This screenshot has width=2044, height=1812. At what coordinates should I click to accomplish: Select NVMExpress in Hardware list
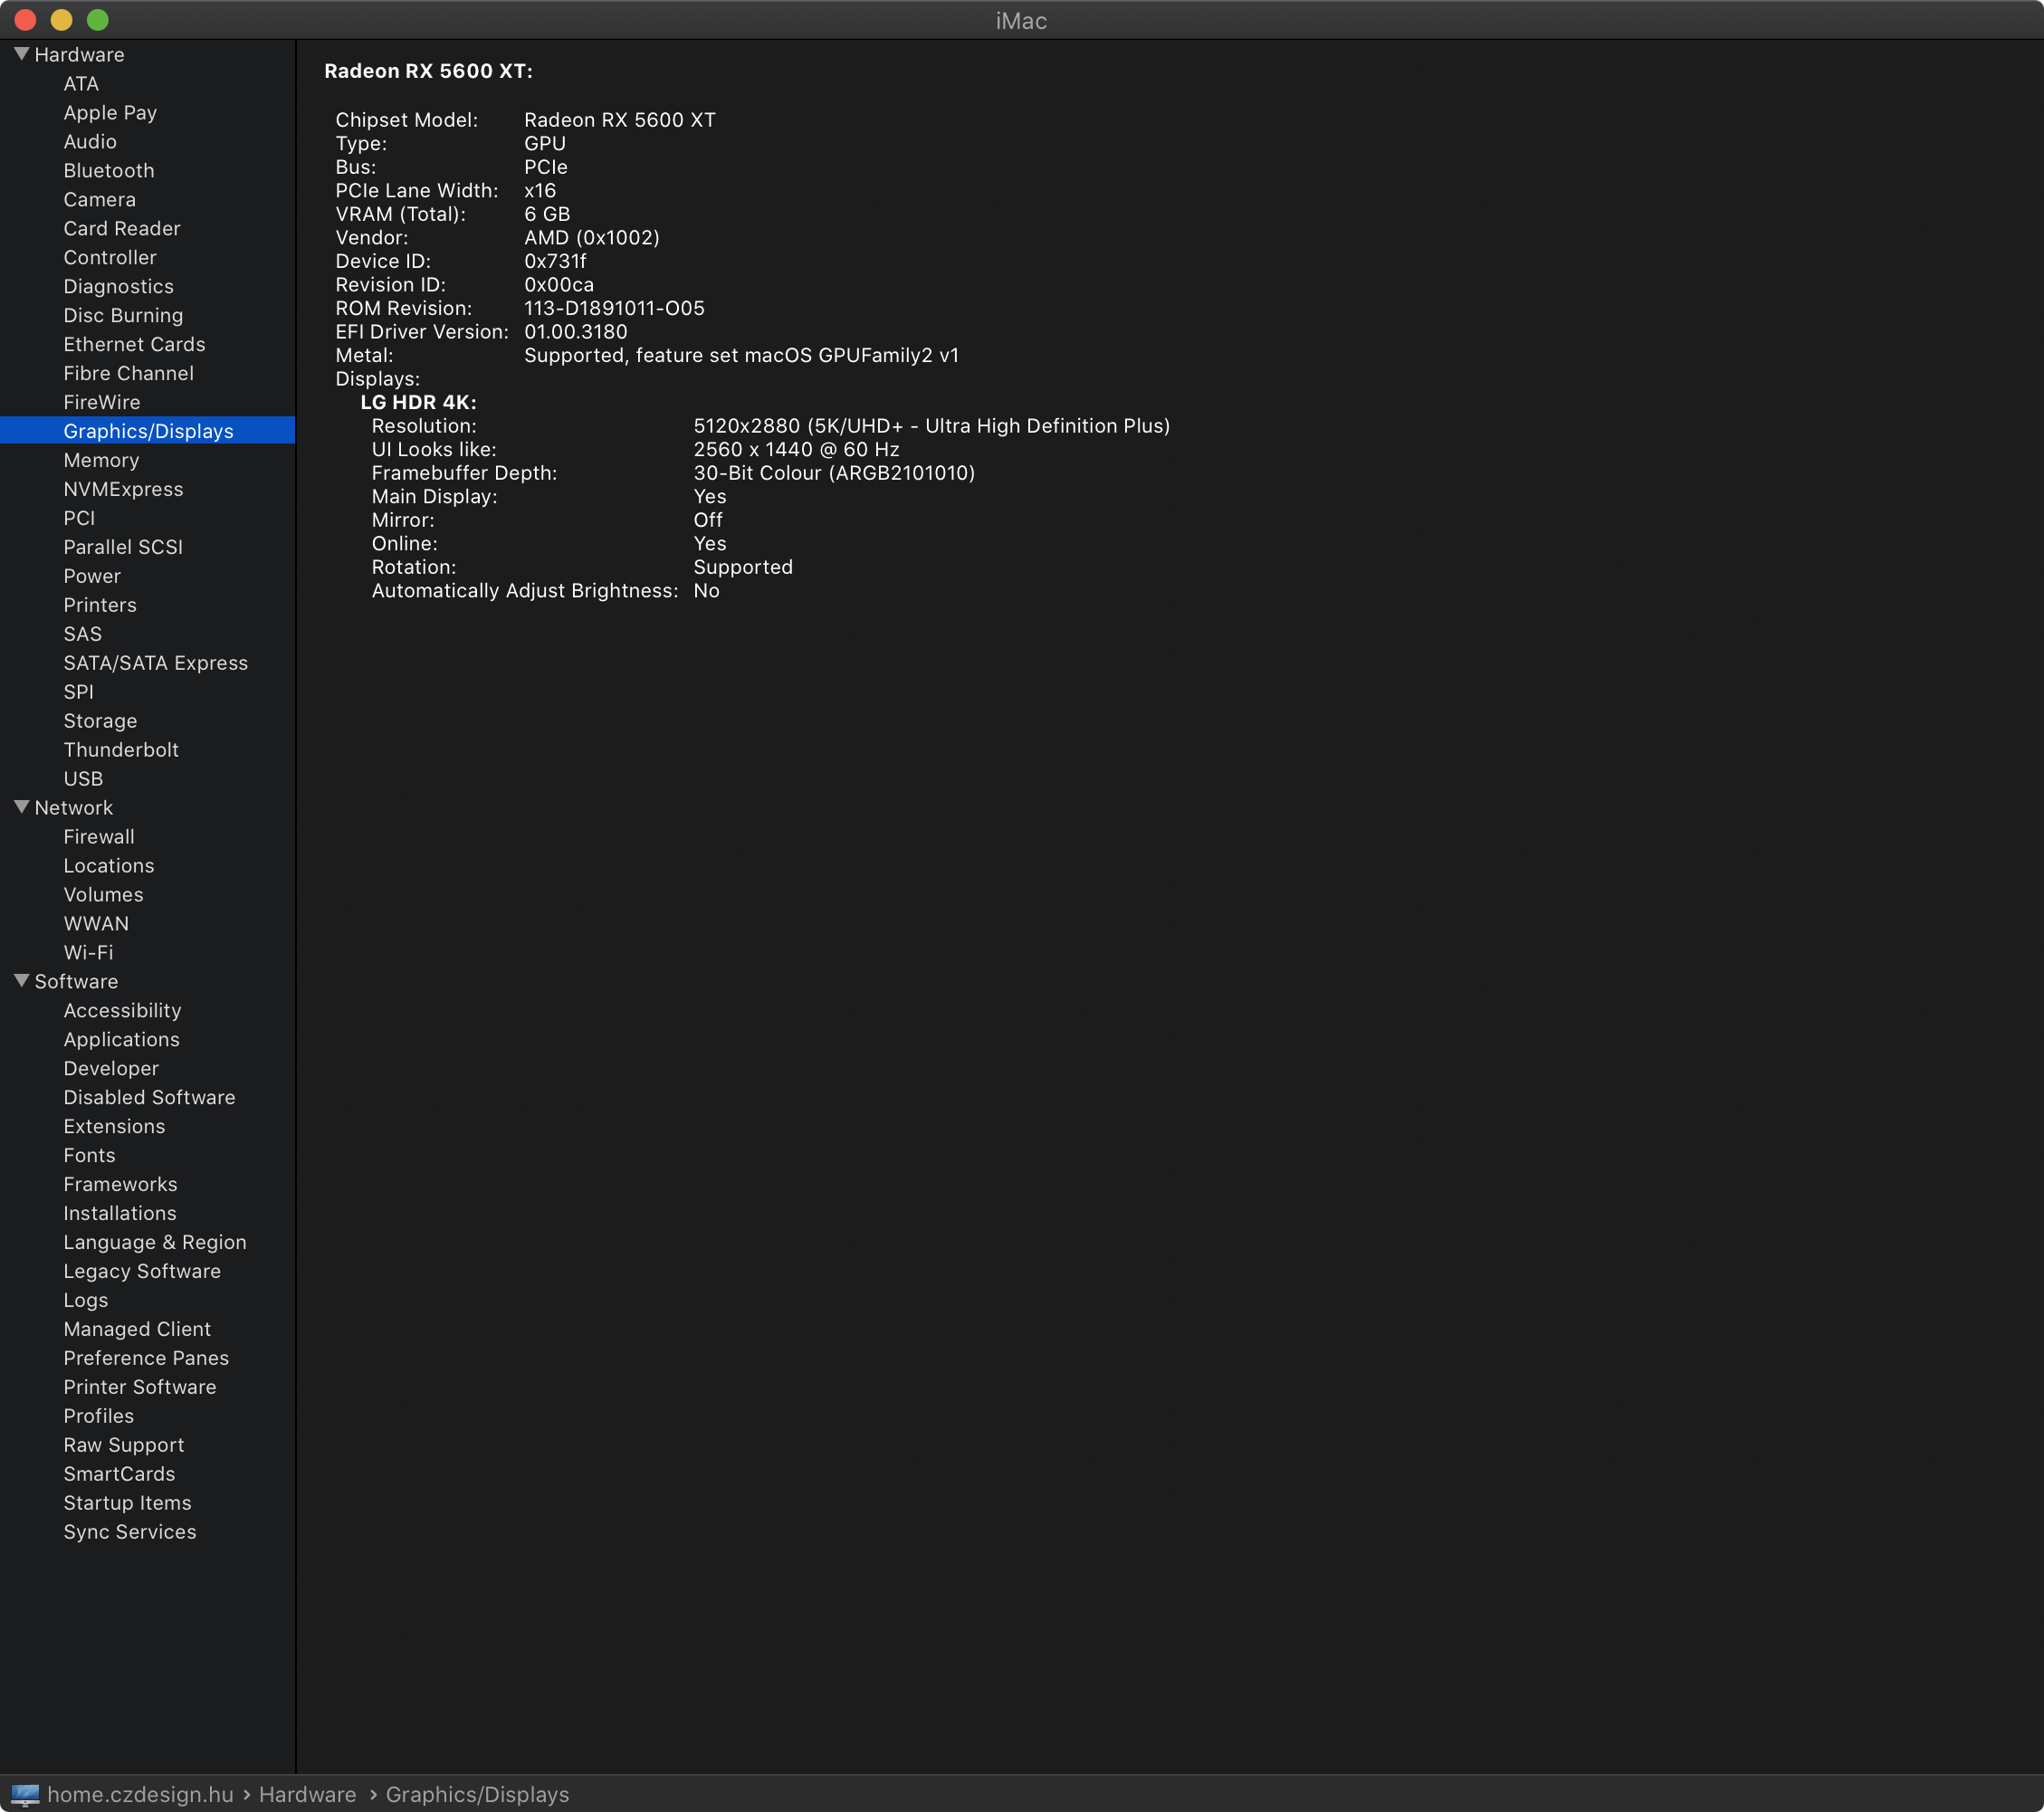[123, 489]
